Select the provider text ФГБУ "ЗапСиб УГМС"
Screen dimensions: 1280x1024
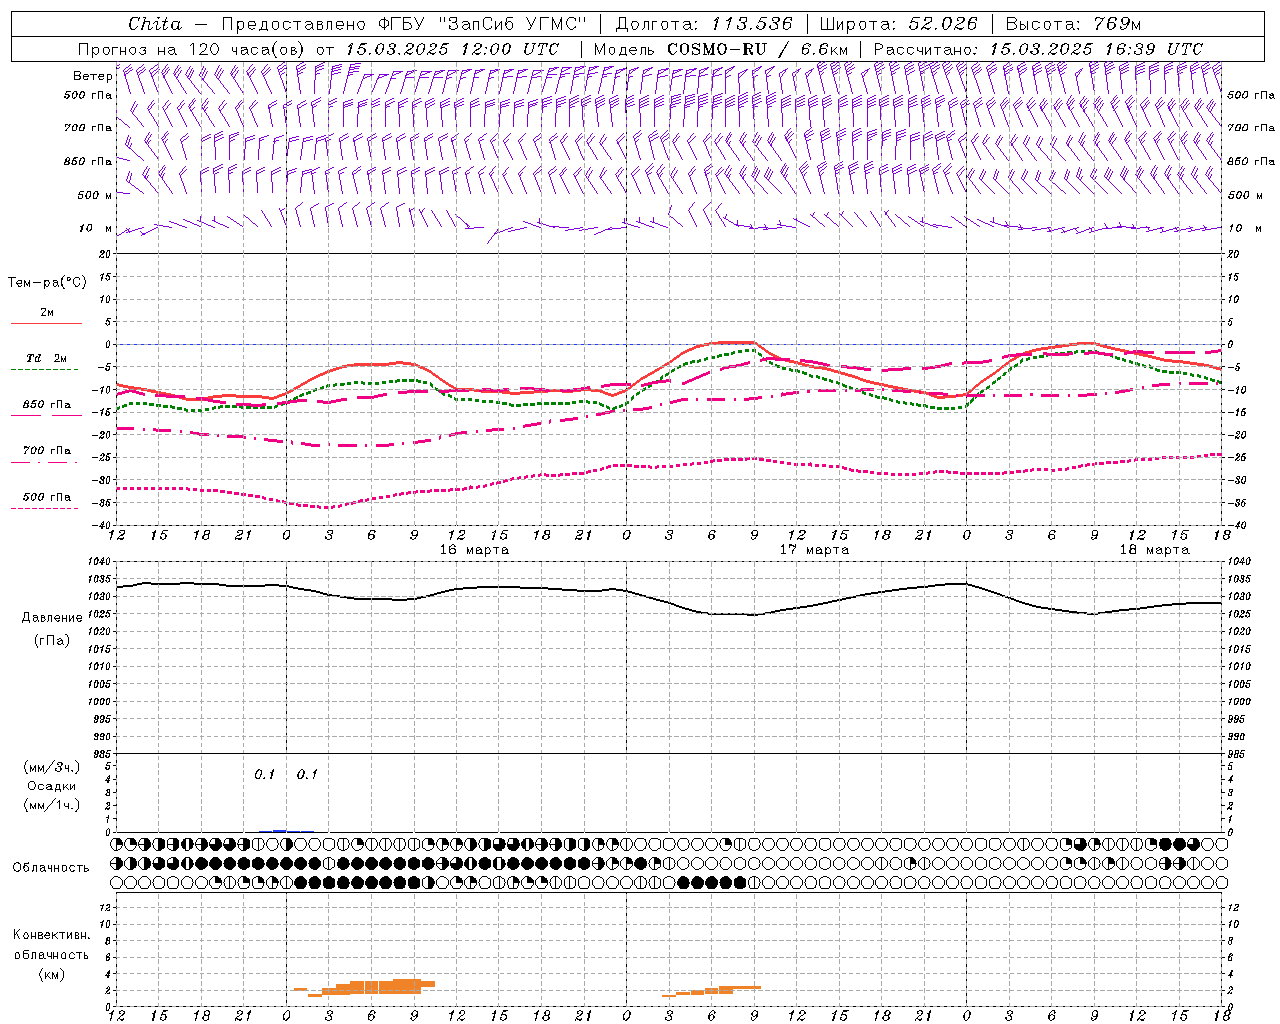(484, 24)
